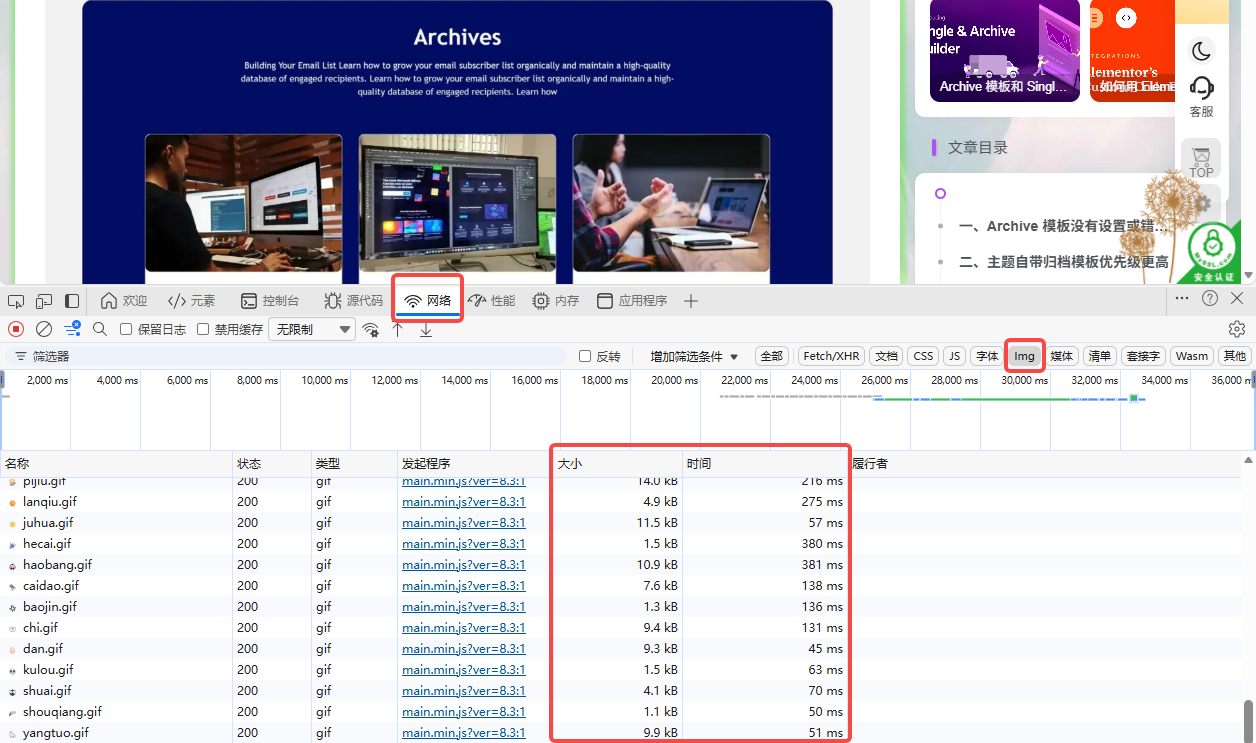Click the main.min.js initiator link for lanqiu.gif
Image resolution: width=1256 pixels, height=743 pixels.
pos(462,501)
